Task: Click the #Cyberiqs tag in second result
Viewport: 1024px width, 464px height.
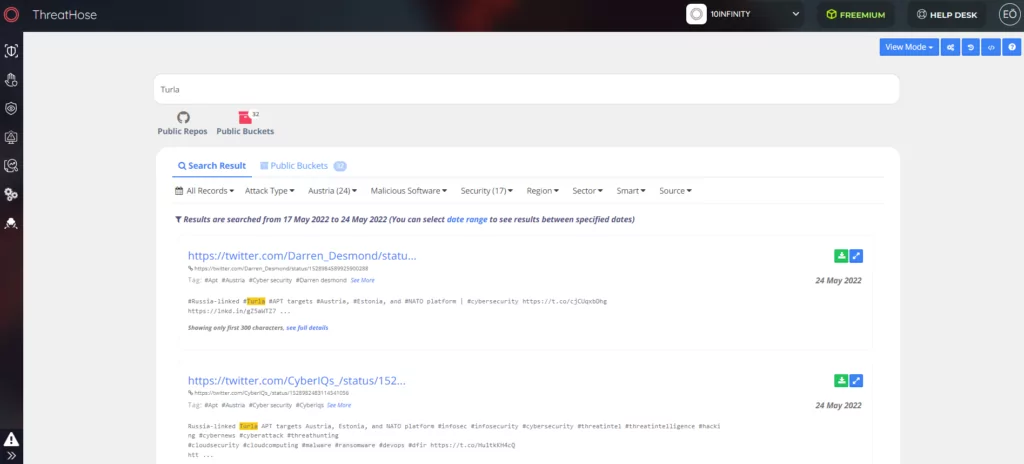Action: coord(310,405)
